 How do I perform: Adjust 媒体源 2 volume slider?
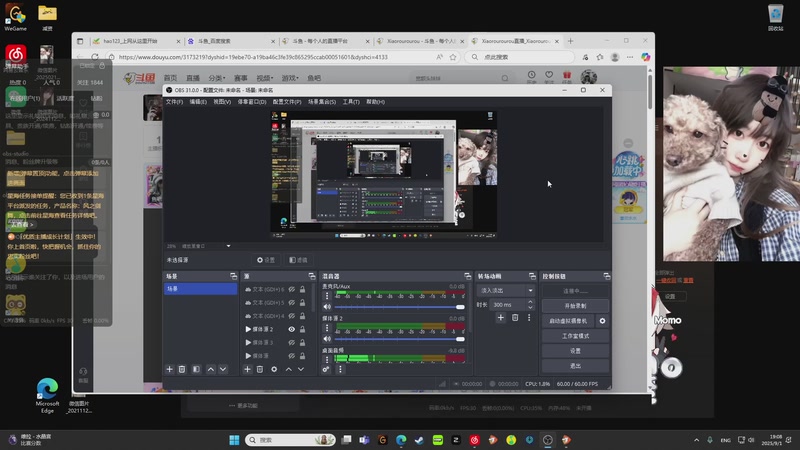pyautogui.click(x=399, y=339)
